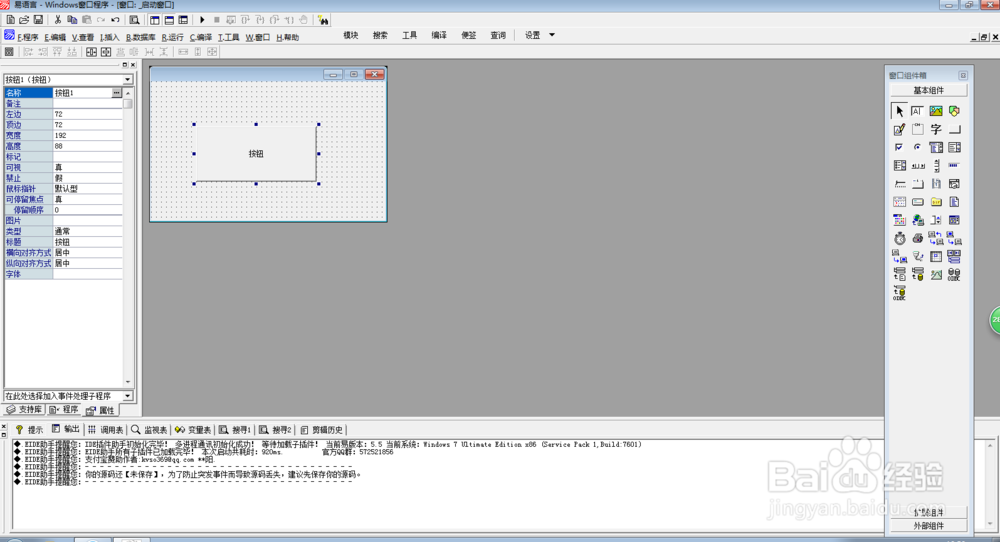Select the timer stopwatch component icon
Image resolution: width=1000 pixels, height=542 pixels.
[x=899, y=238]
